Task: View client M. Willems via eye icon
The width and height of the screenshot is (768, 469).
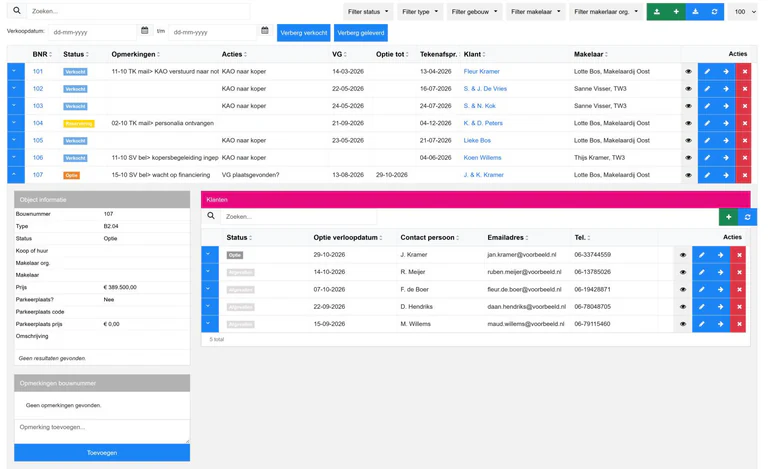Action: [683, 324]
